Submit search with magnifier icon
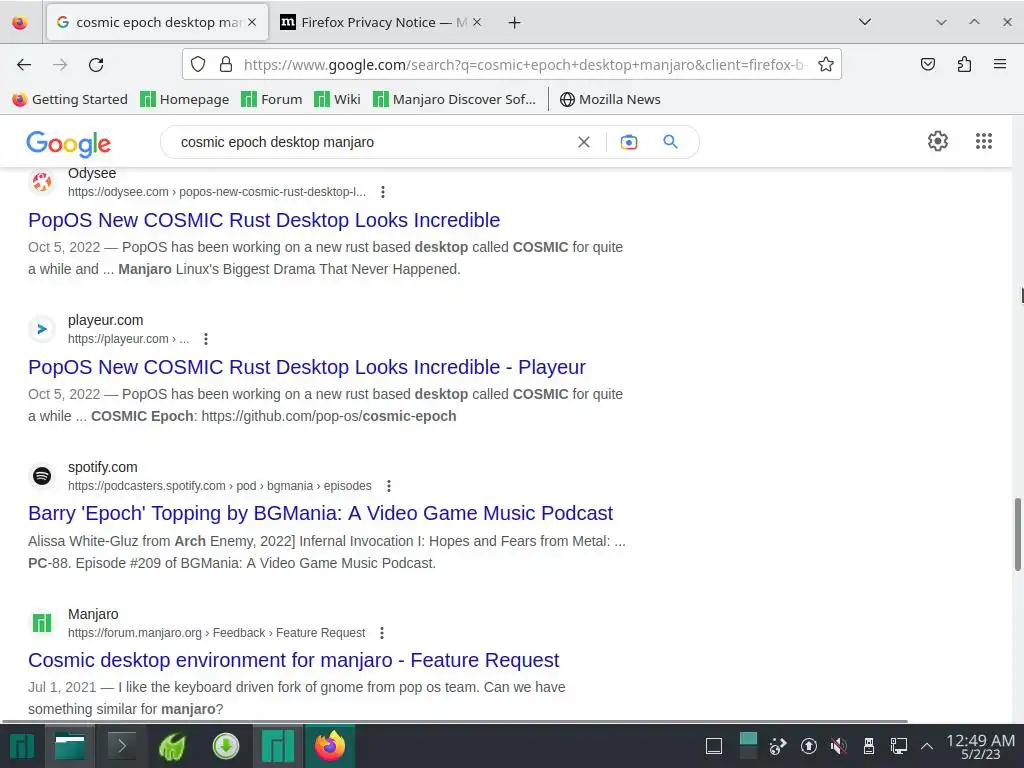Viewport: 1024px width, 768px height. pos(671,142)
